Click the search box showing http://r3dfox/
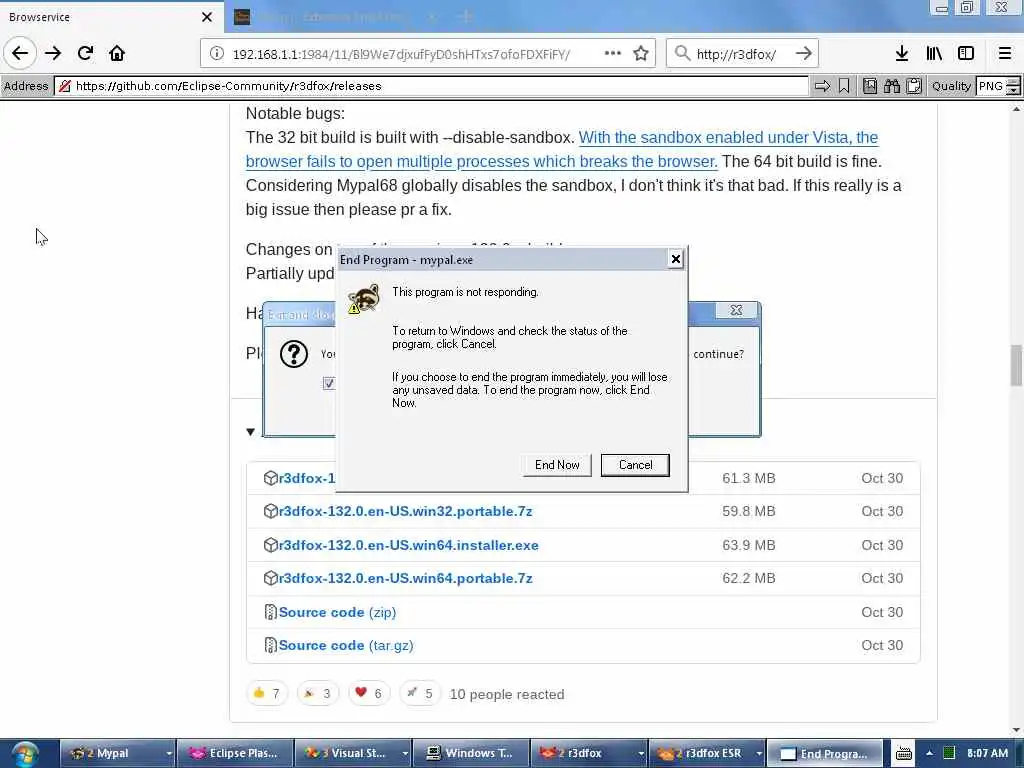1024x768 pixels. point(741,54)
